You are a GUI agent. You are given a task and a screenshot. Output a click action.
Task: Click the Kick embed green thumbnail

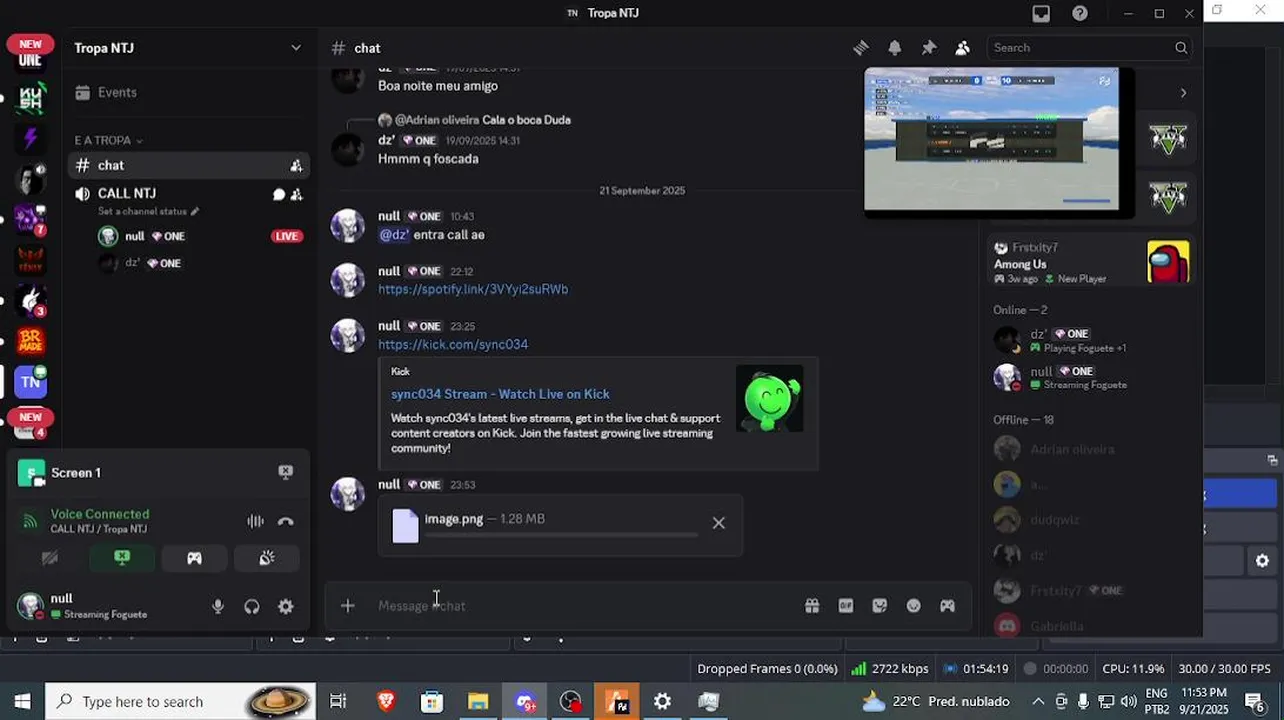(770, 399)
